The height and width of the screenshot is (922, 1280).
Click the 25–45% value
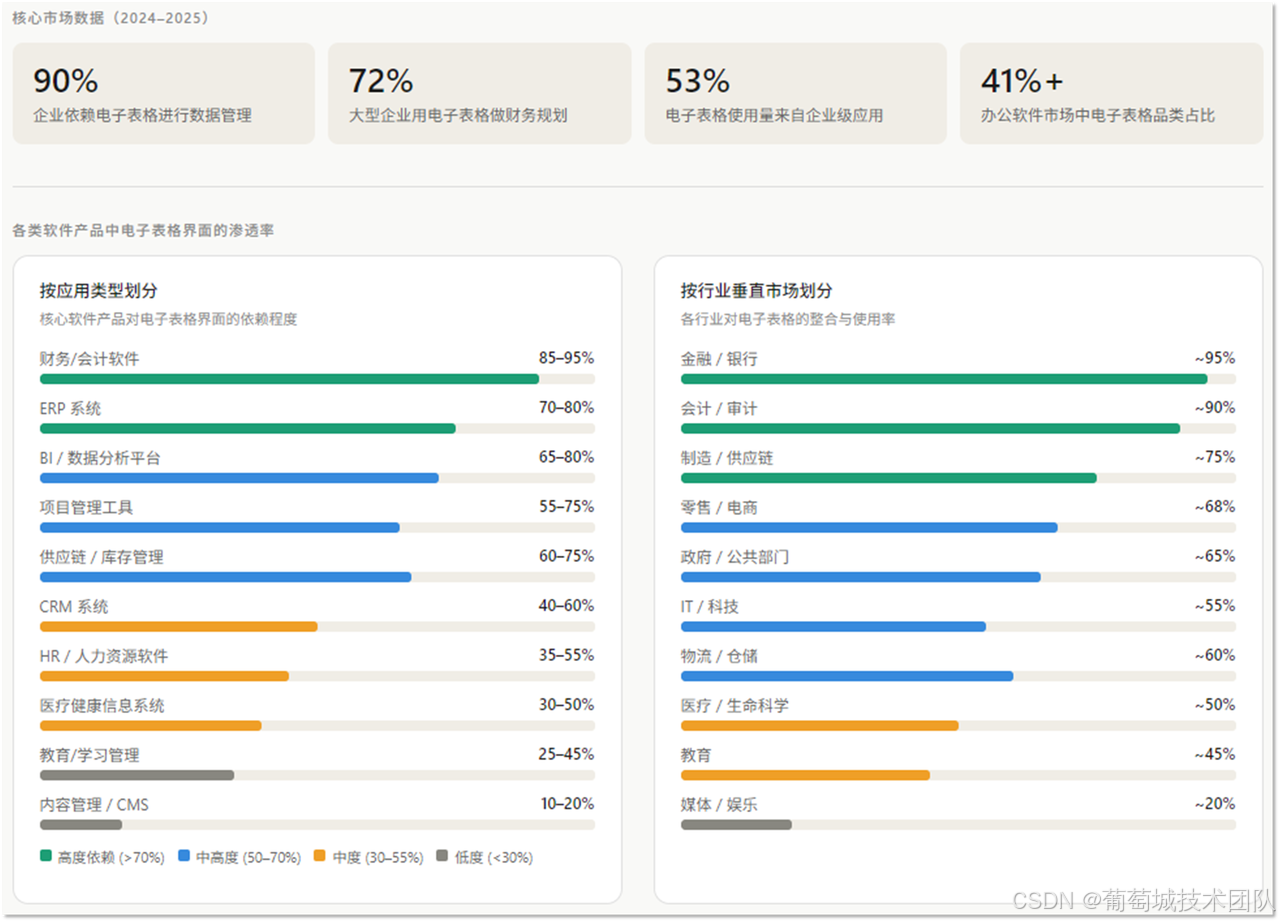[x=567, y=754]
